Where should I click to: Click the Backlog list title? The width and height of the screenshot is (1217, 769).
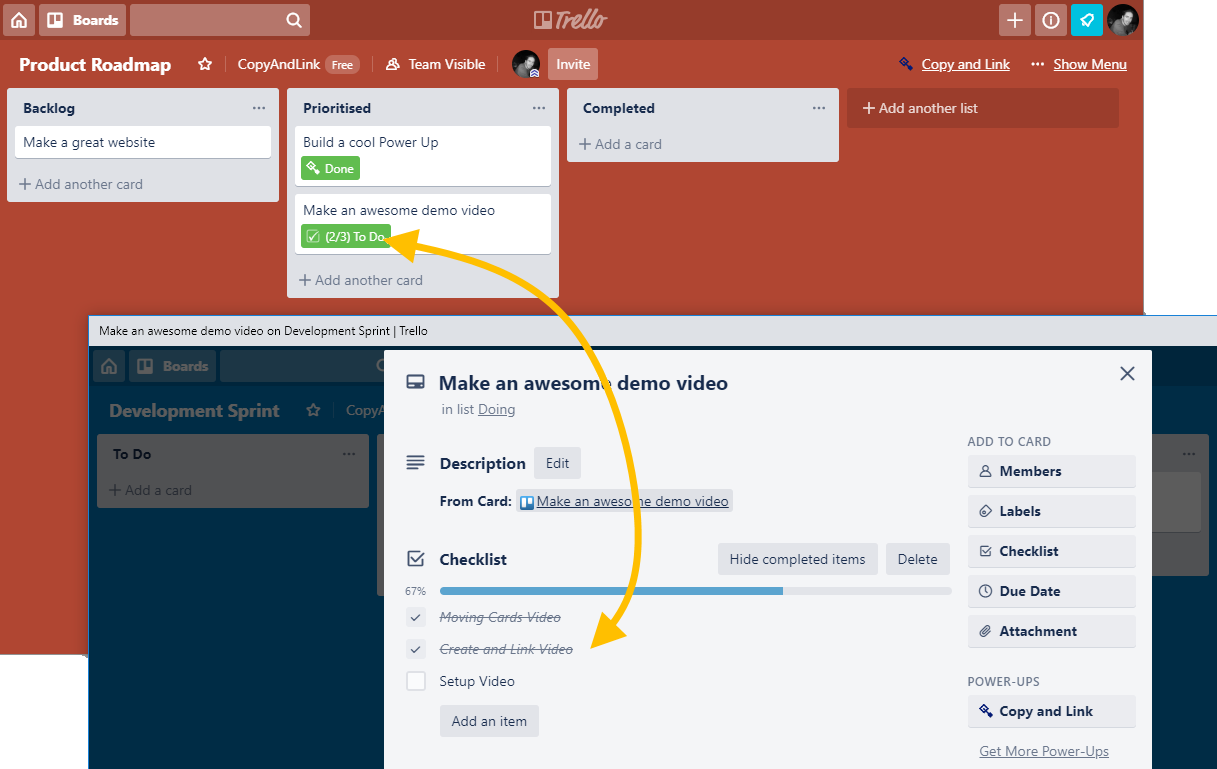click(x=49, y=108)
